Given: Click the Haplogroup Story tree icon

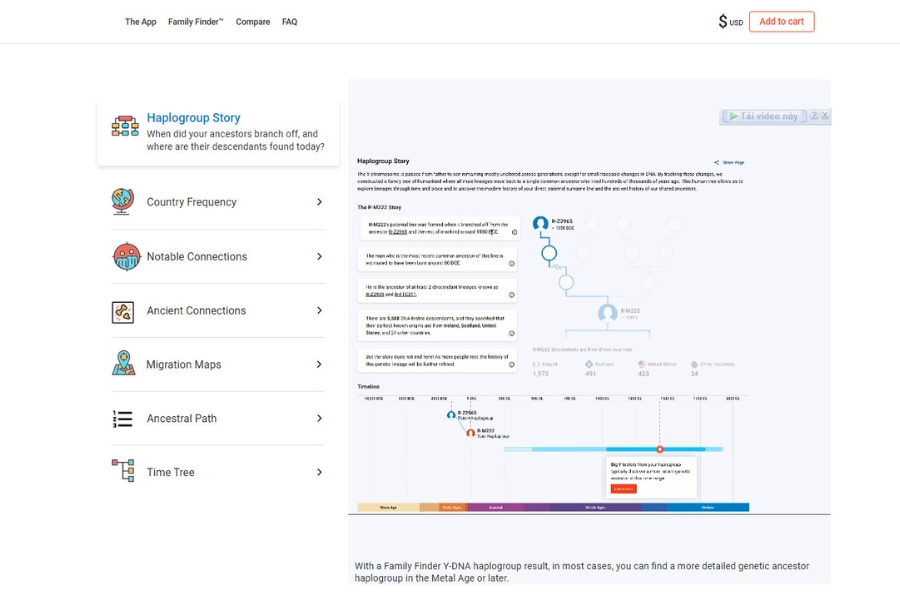Looking at the screenshot, I should point(125,126).
